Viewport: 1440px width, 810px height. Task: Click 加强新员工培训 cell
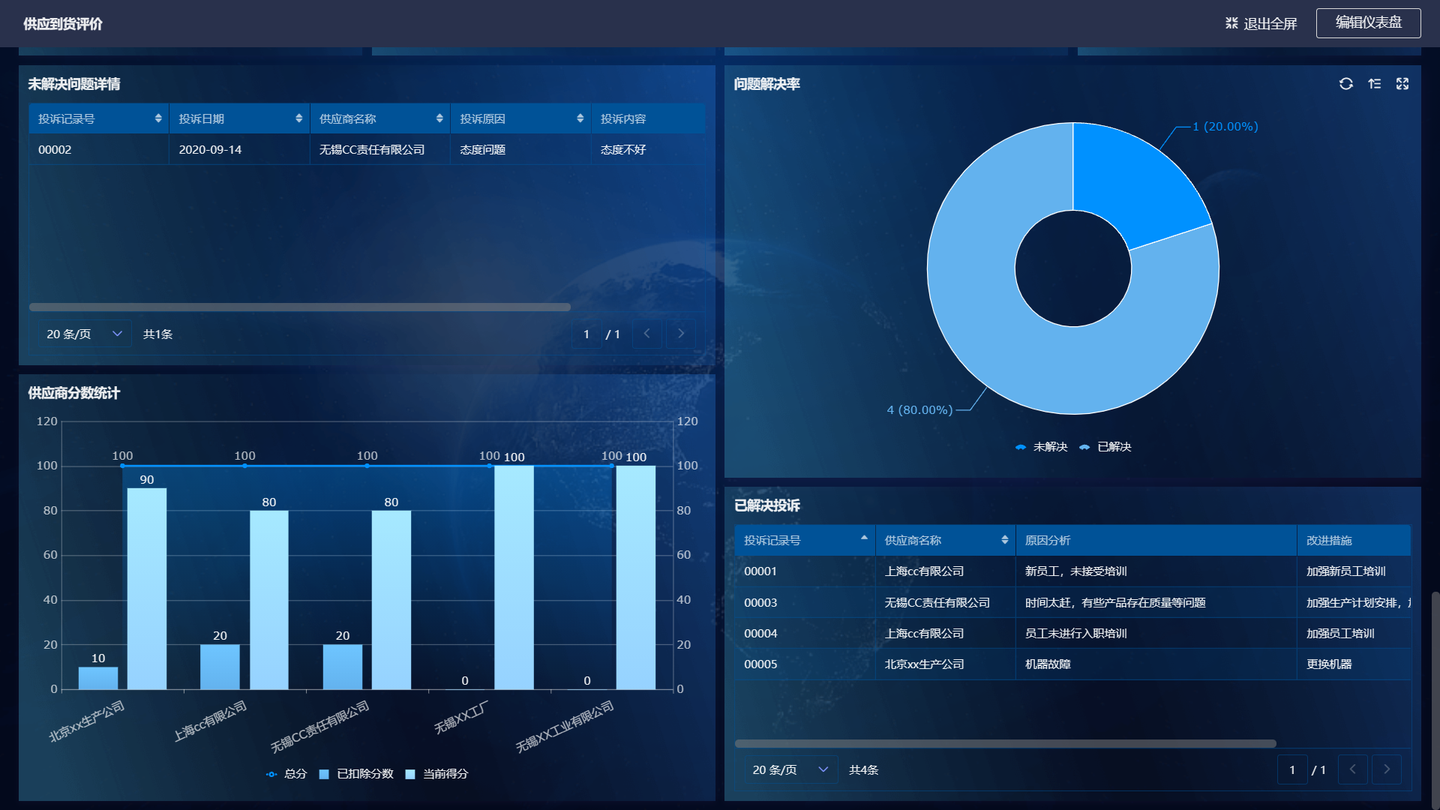point(1346,571)
